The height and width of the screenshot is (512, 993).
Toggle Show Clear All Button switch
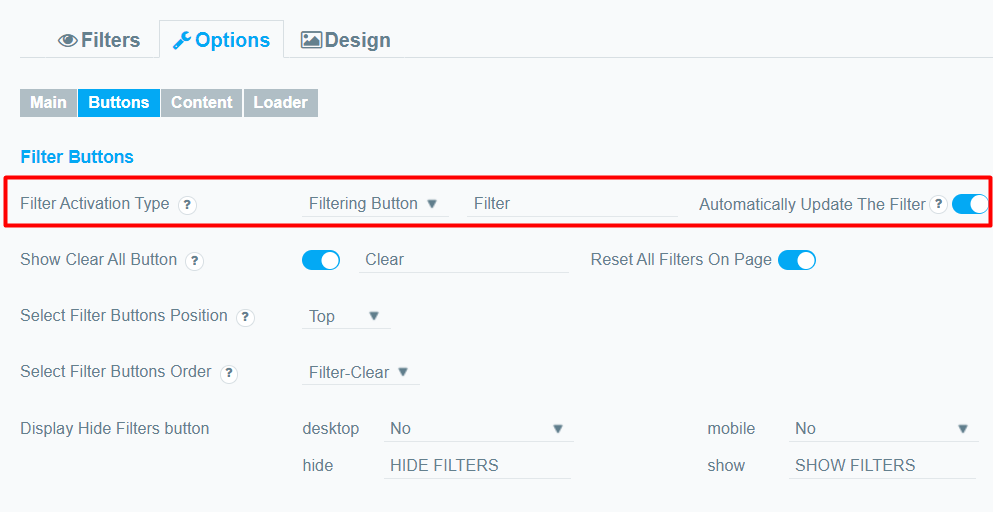coord(321,260)
